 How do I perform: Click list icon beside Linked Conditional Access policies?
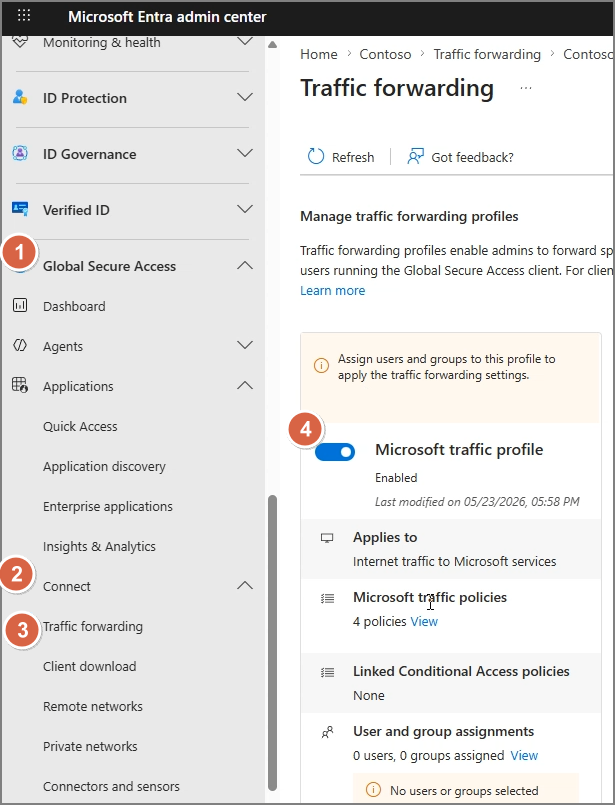pos(328,672)
